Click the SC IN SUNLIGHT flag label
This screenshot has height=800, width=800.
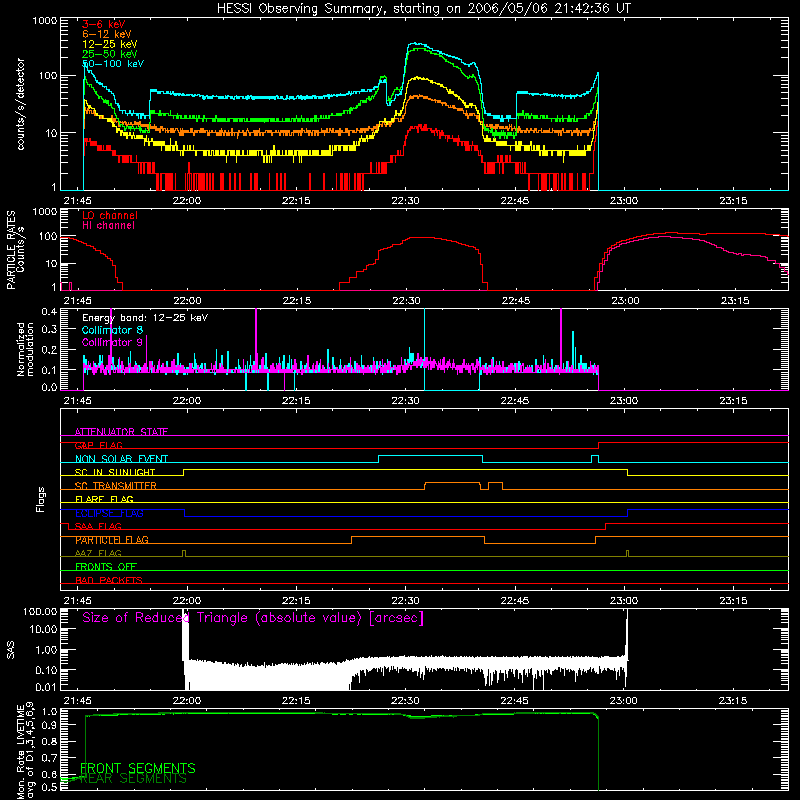coord(115,472)
